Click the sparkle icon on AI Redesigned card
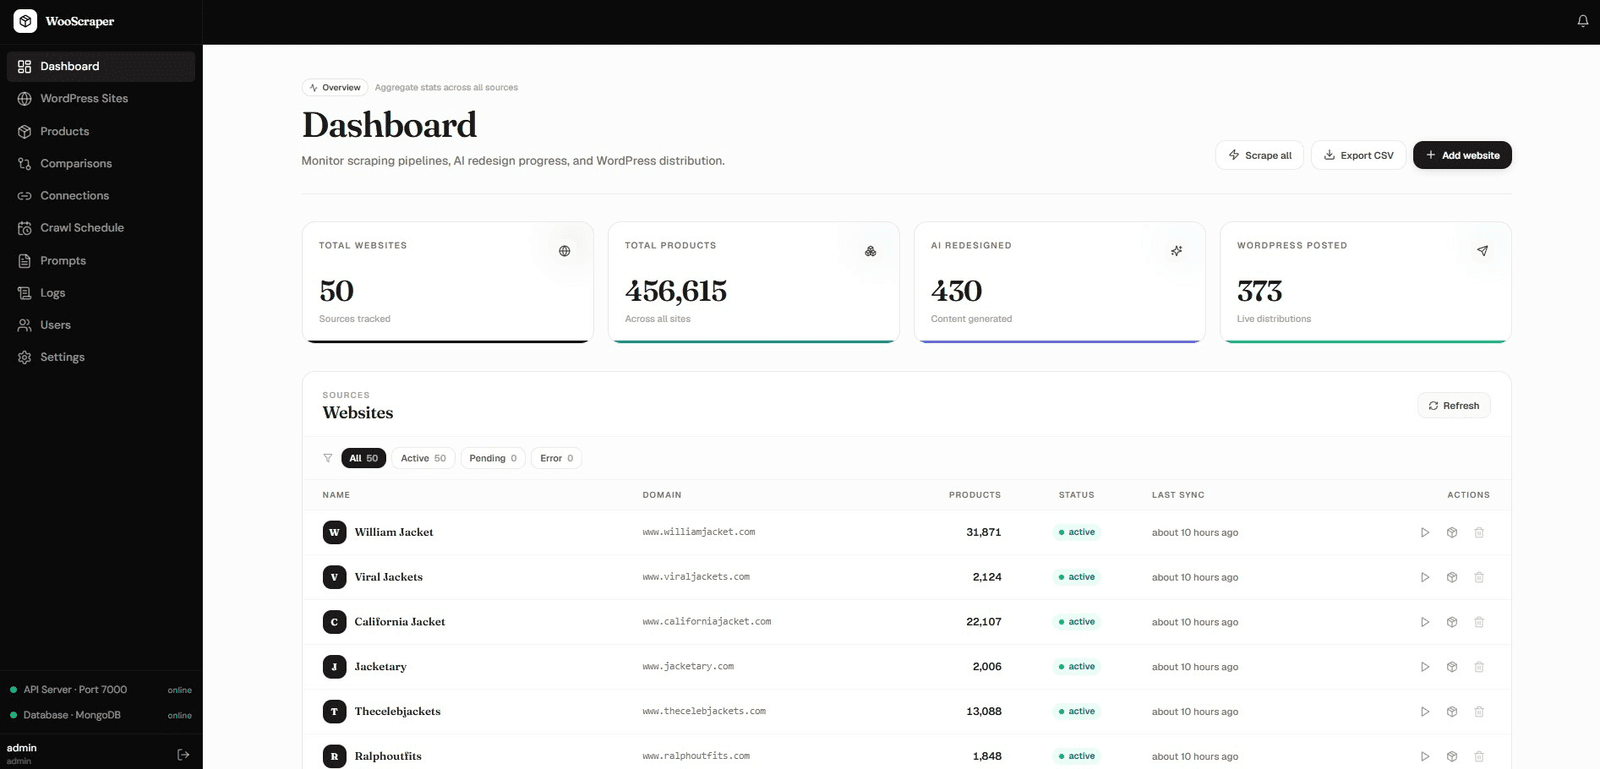Image resolution: width=1600 pixels, height=769 pixels. point(1176,251)
